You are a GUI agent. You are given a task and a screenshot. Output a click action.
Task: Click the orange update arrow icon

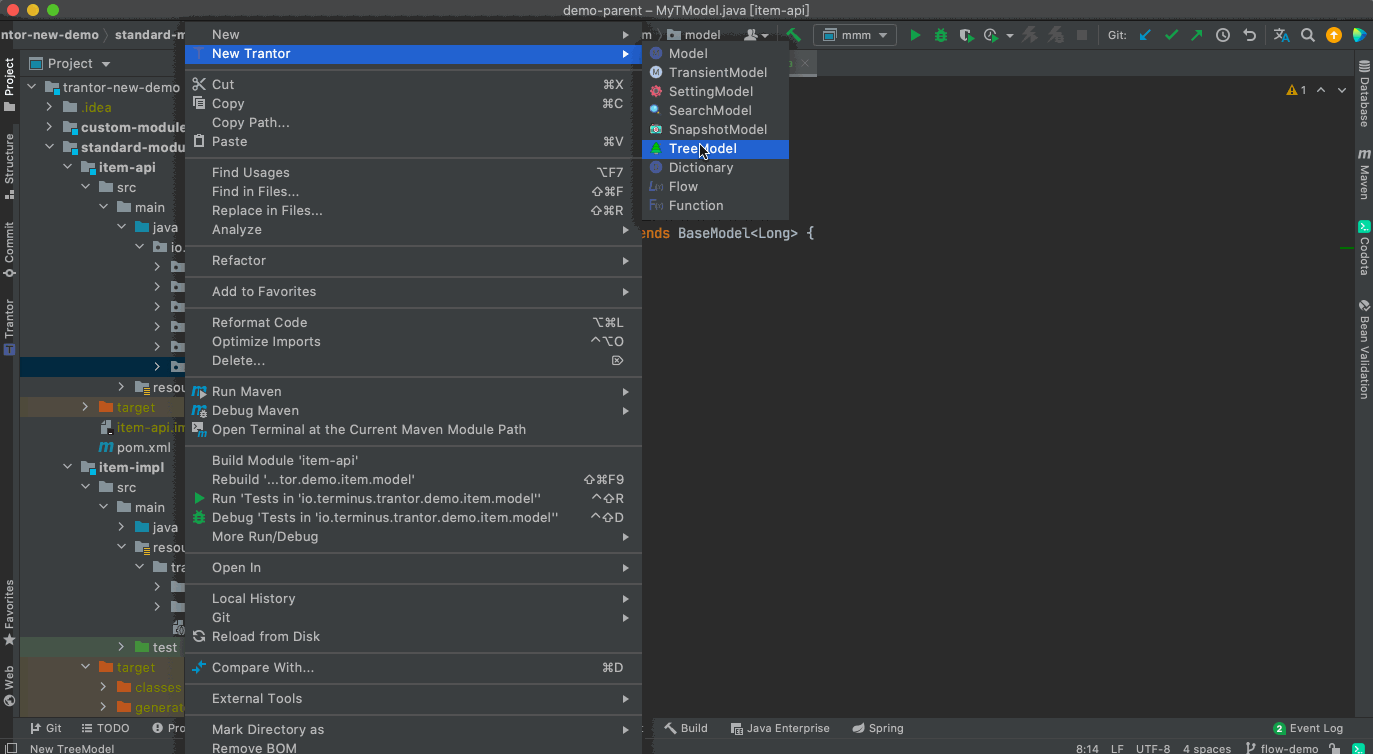click(x=1334, y=35)
